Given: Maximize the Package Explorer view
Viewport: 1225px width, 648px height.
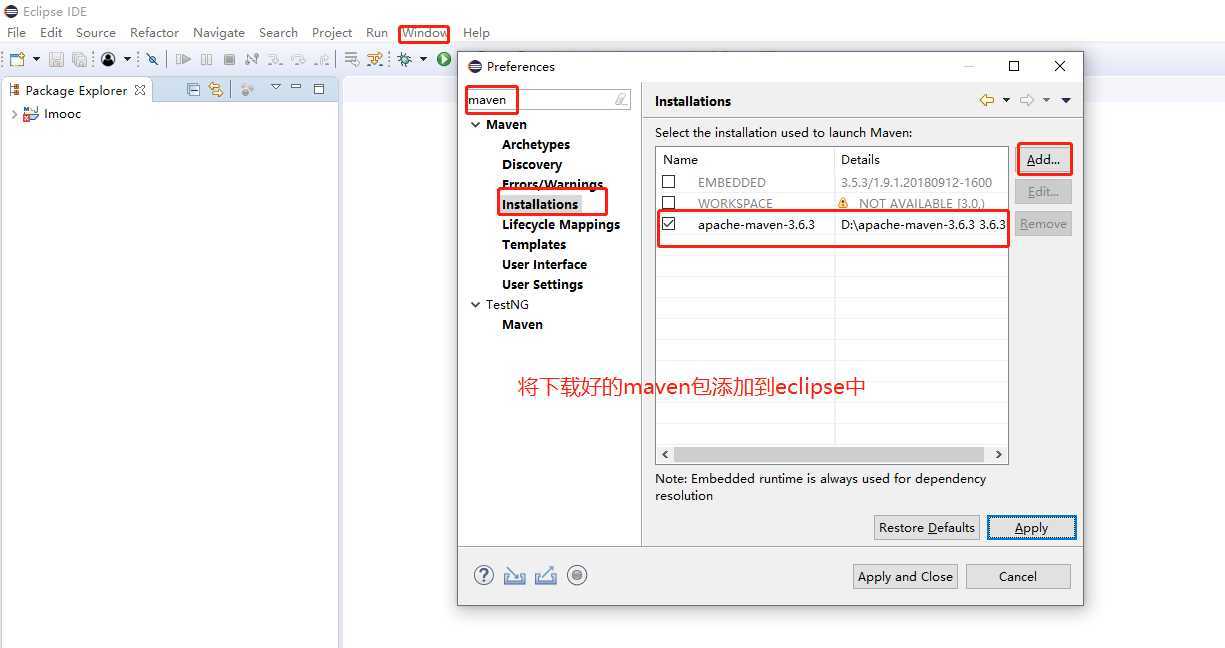Looking at the screenshot, I should 319,89.
